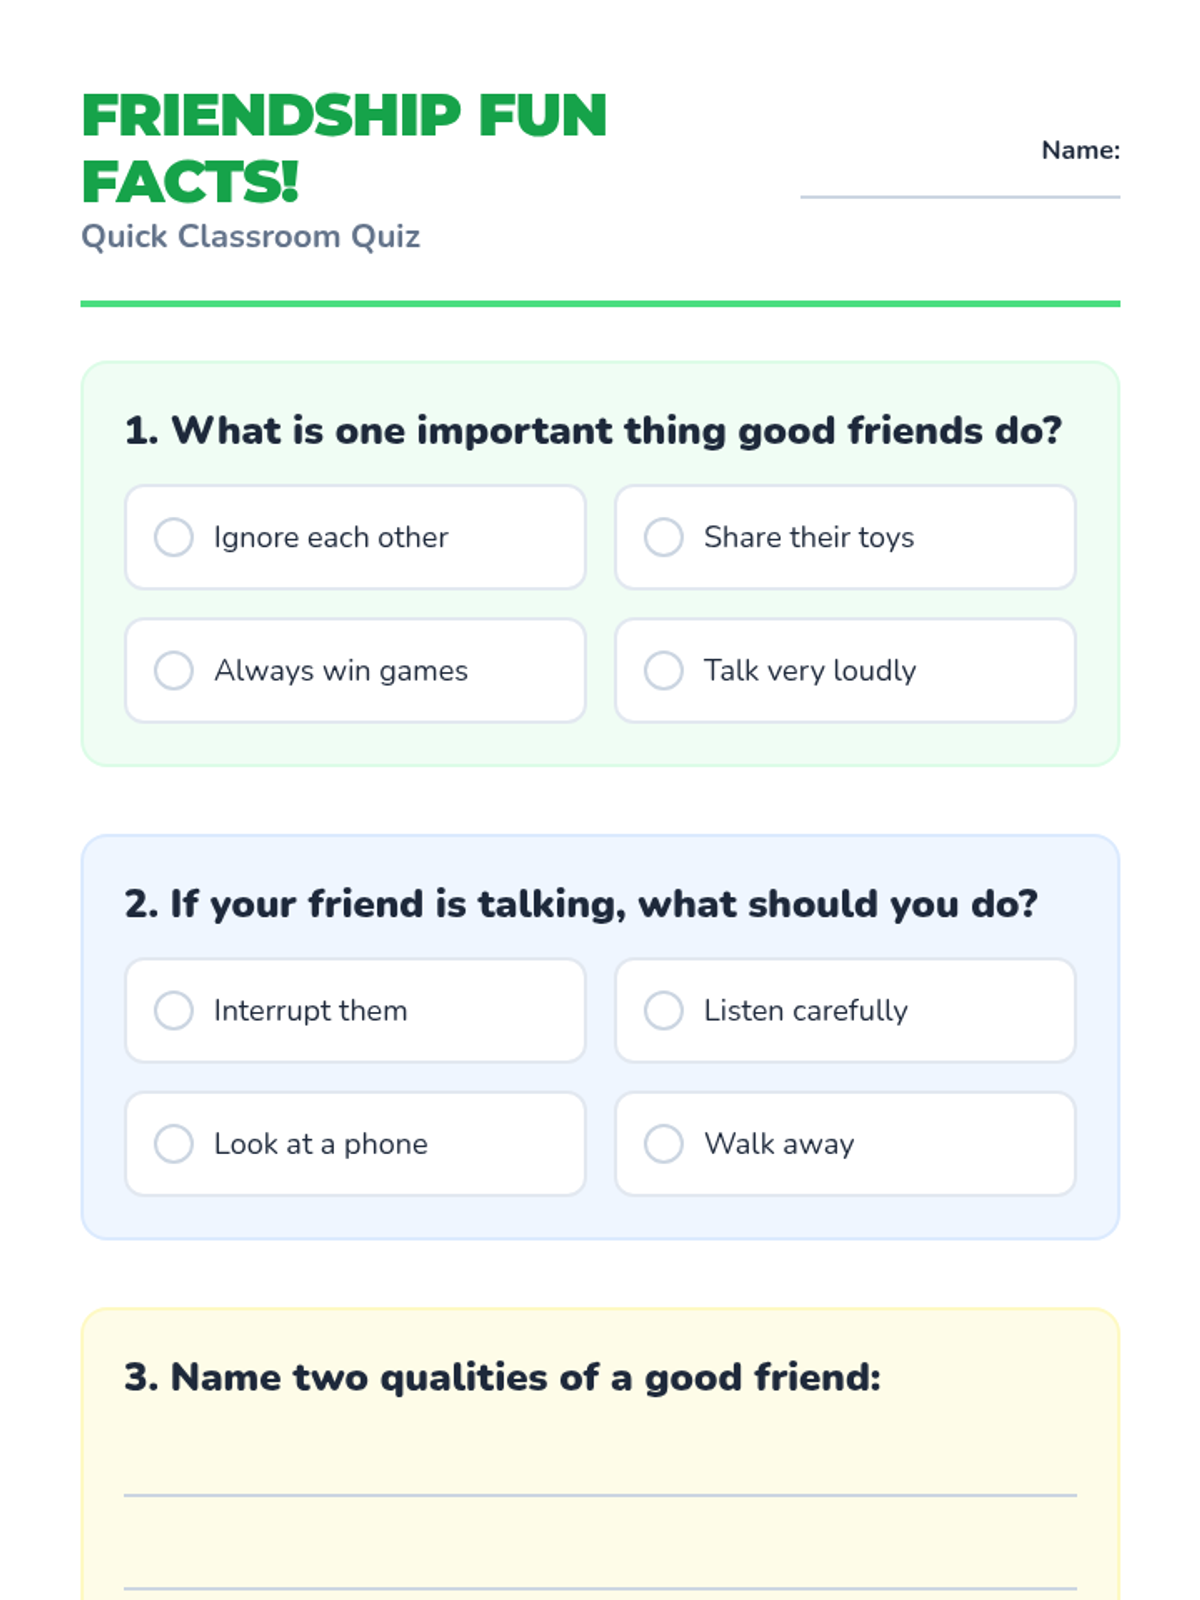Mark 'Look at a phone' radio circle
The height and width of the screenshot is (1600, 1200).
coord(173,1143)
